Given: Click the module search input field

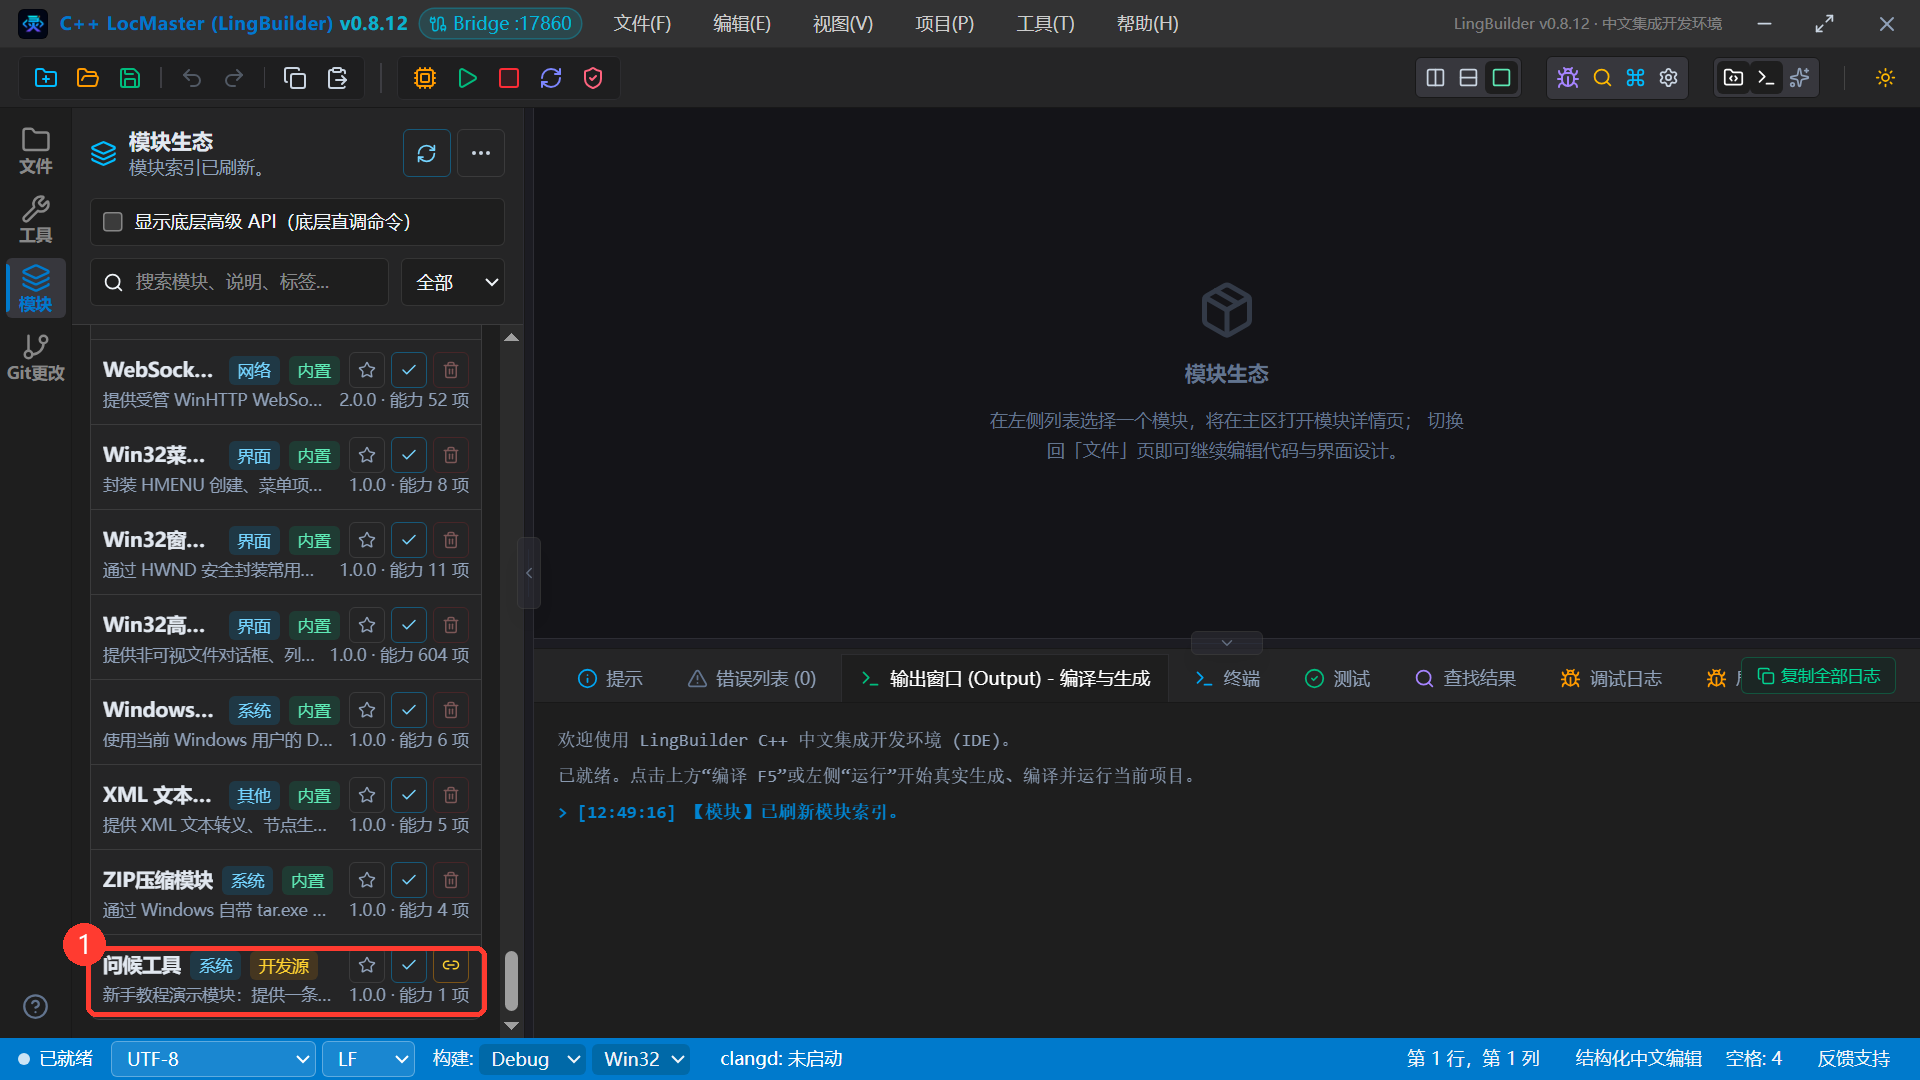Looking at the screenshot, I should [x=240, y=282].
